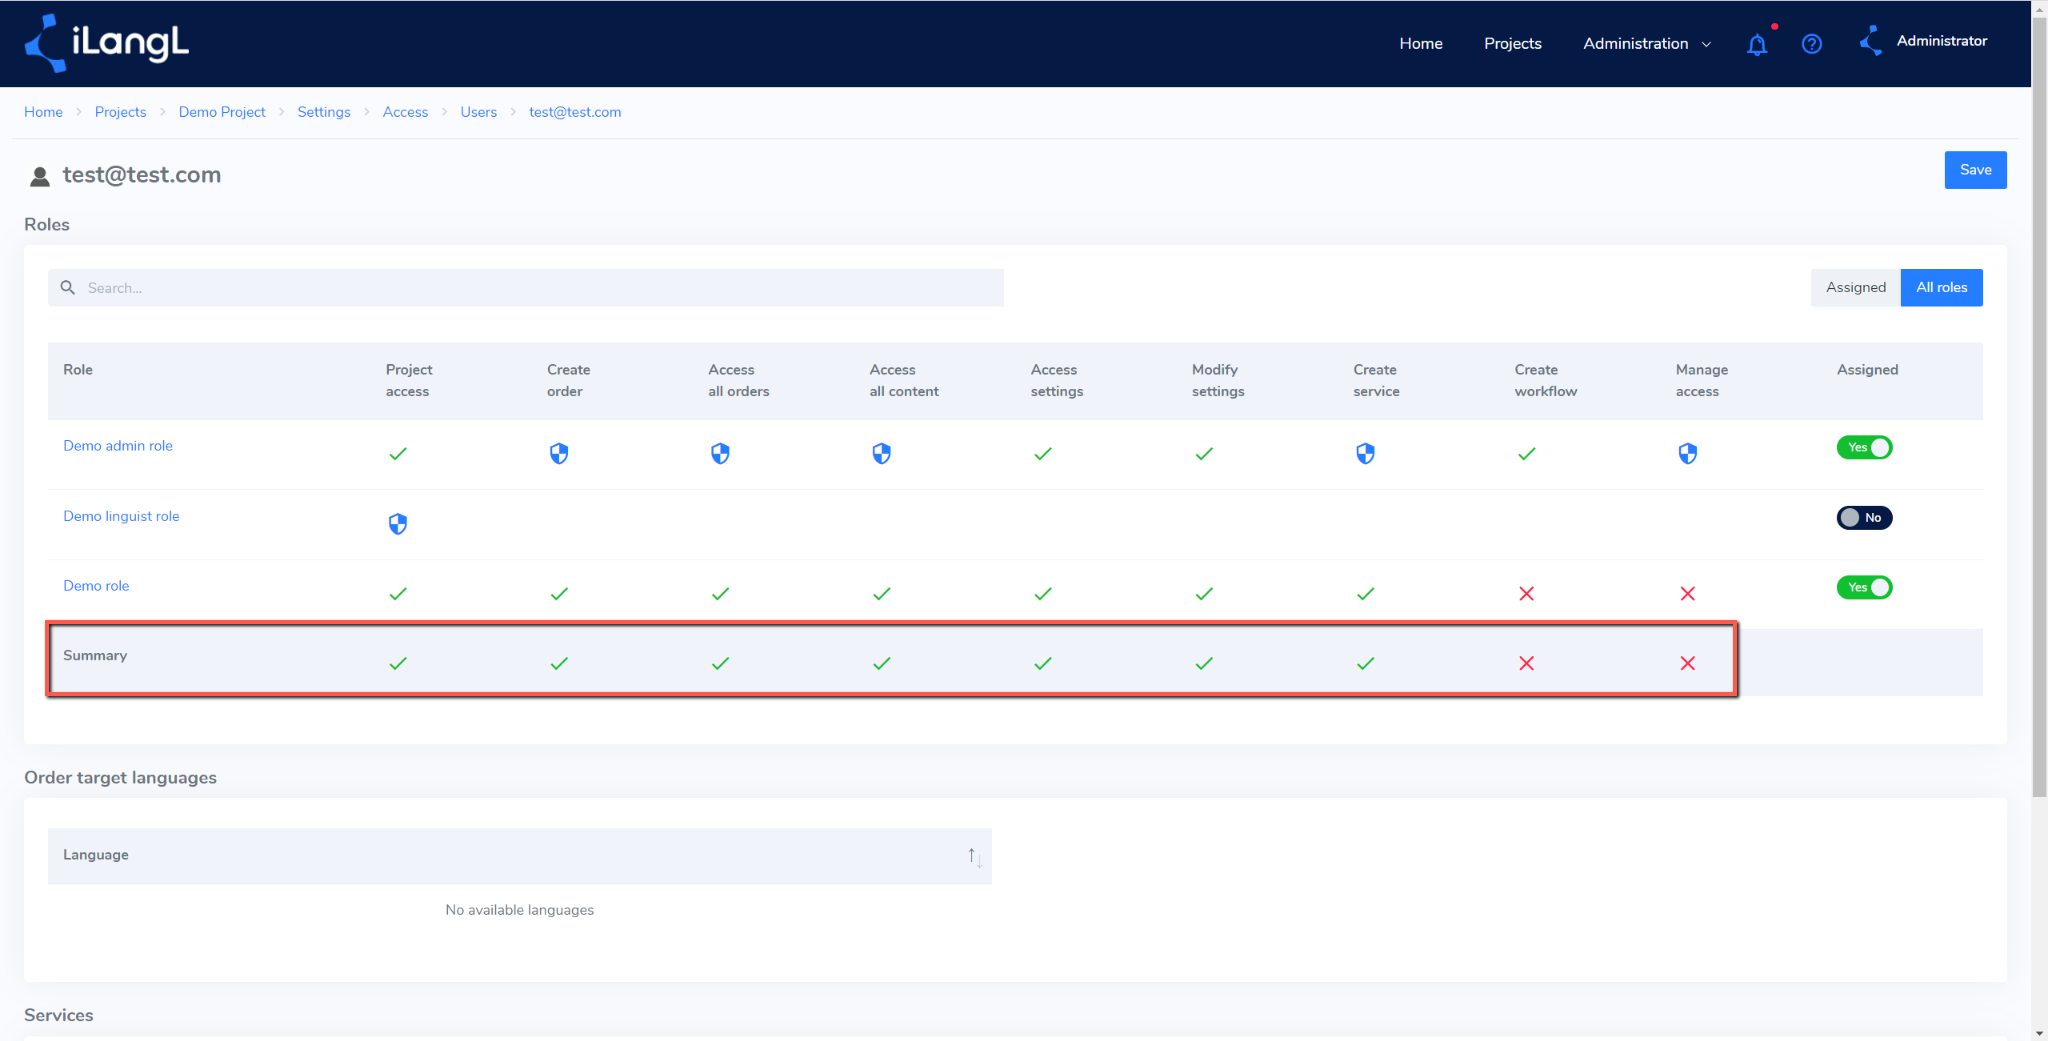Click the iLangL logo
Screen dimensions: 2048x1041
coord(107,43)
